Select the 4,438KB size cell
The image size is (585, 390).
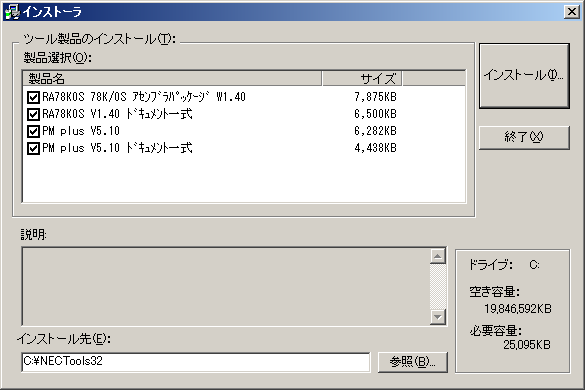click(x=375, y=148)
